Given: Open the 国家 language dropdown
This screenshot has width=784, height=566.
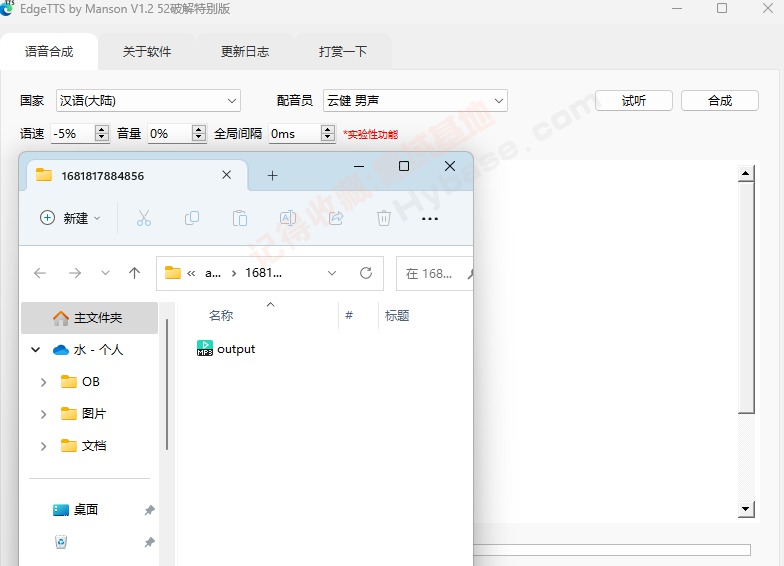Looking at the screenshot, I should (x=148, y=100).
